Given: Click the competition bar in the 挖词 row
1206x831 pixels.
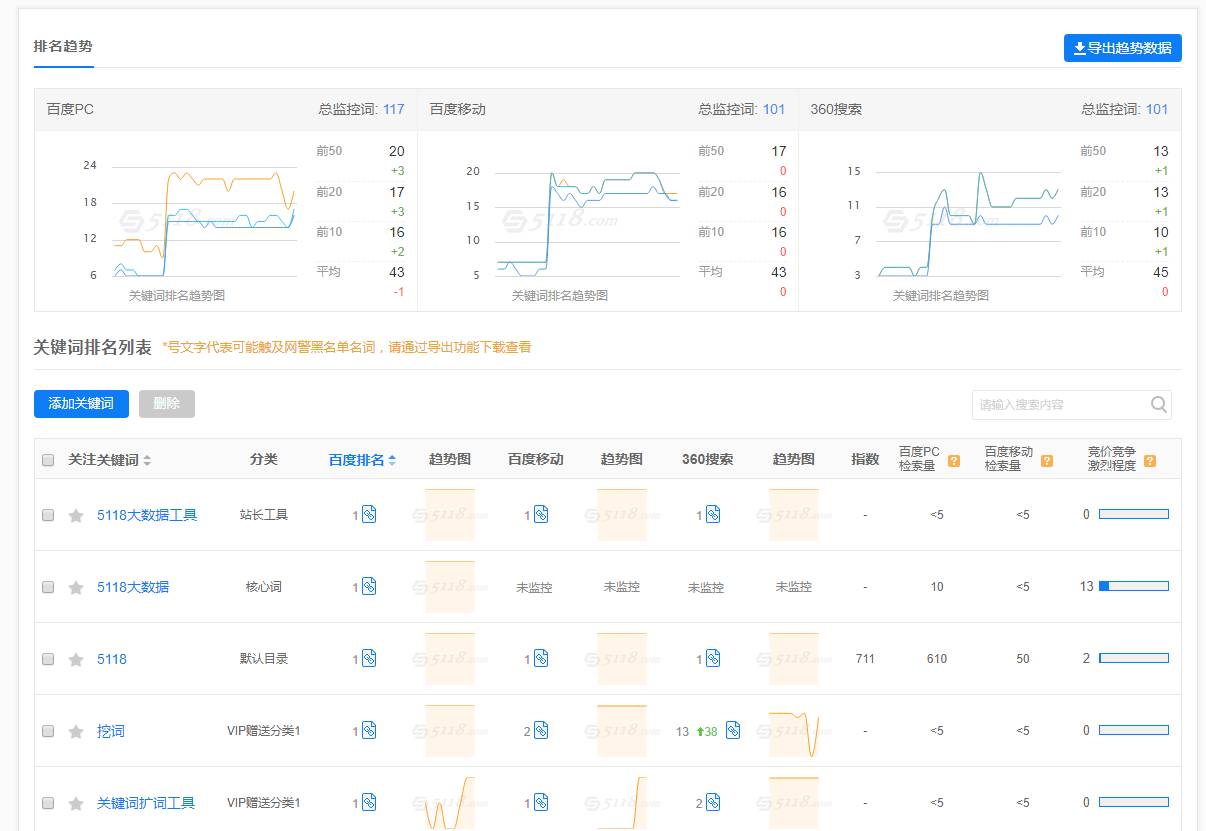Looking at the screenshot, I should click(x=1134, y=730).
